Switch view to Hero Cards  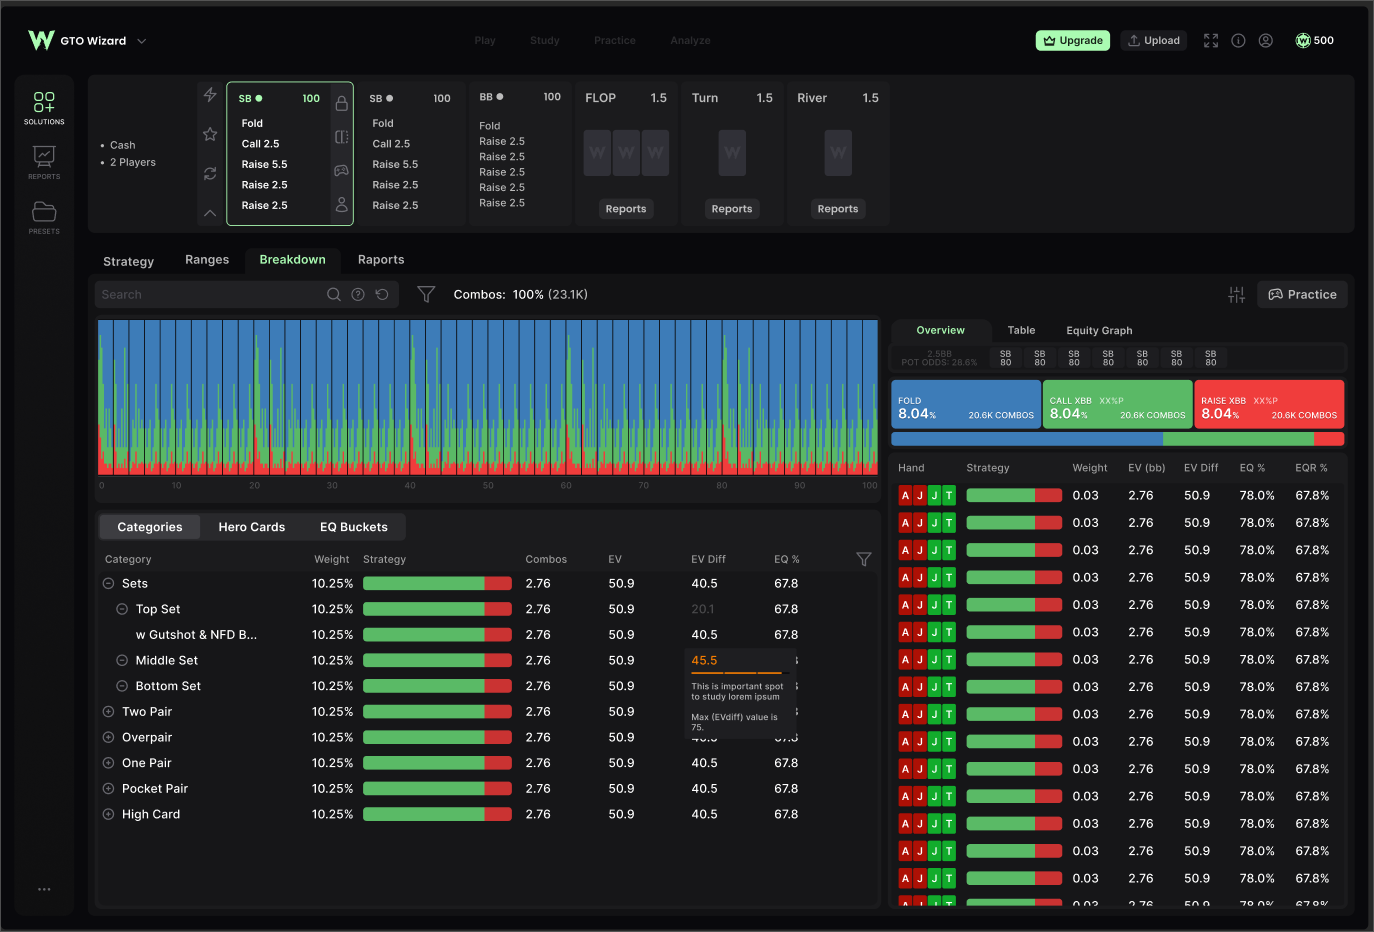tap(250, 526)
